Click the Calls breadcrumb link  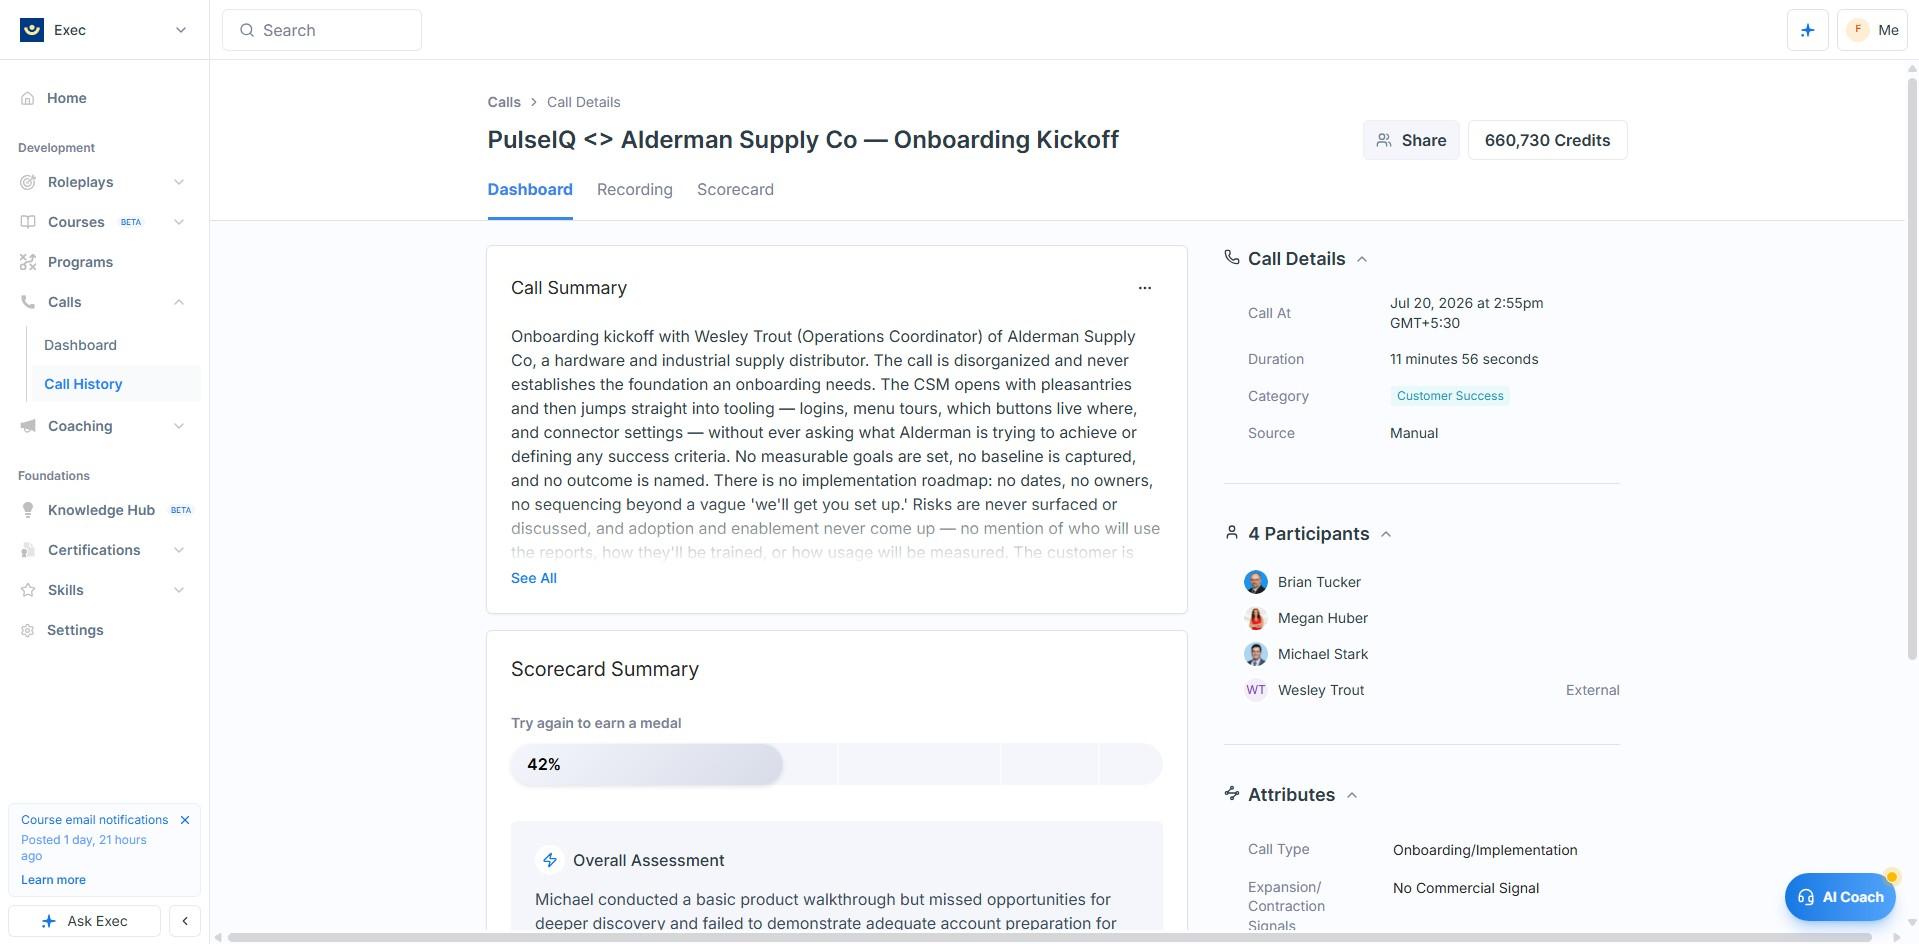tap(504, 102)
